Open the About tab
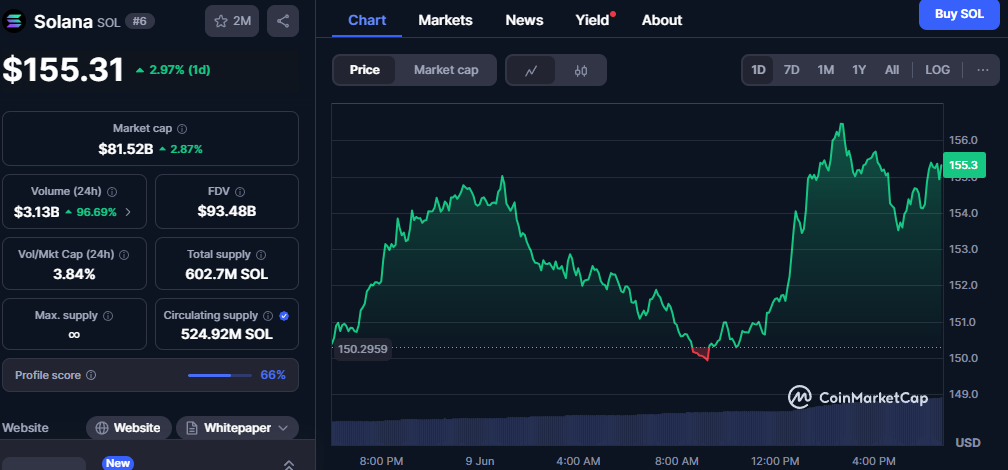Viewport: 1008px width, 470px height. click(662, 21)
